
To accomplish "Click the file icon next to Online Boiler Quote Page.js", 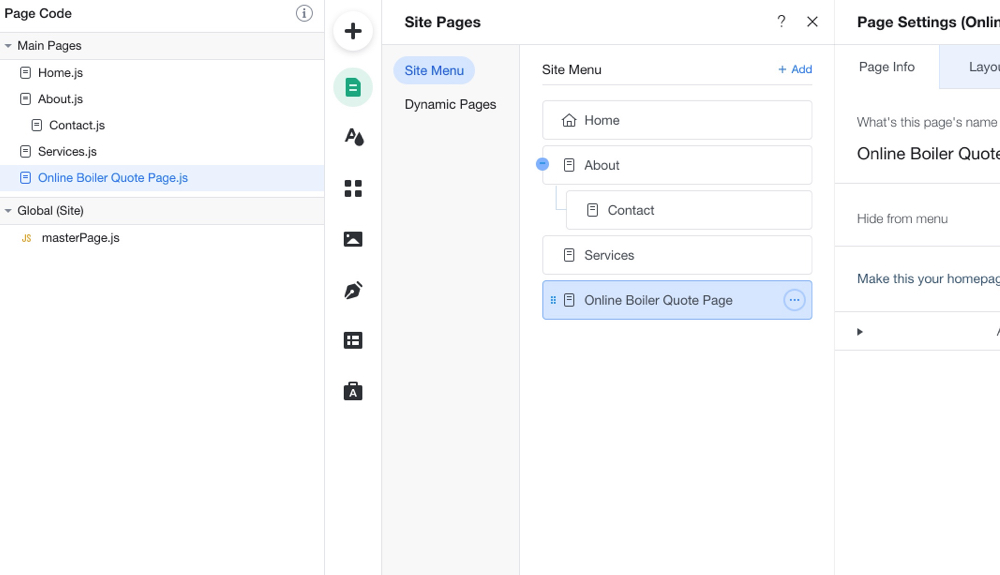I will click(x=26, y=178).
